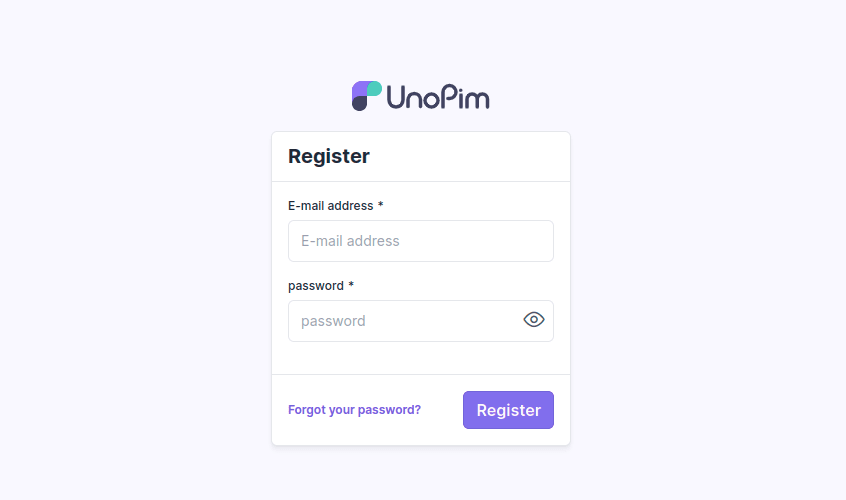Click the card footer area beside Register button
Screen dimensions: 846x500
coord(441,410)
